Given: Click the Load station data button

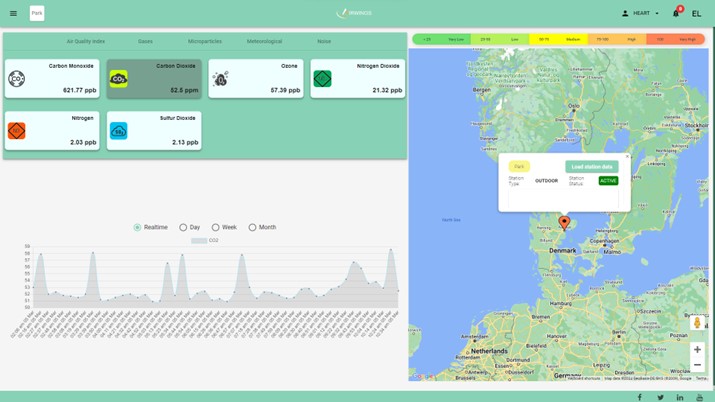Looking at the screenshot, I should [591, 167].
